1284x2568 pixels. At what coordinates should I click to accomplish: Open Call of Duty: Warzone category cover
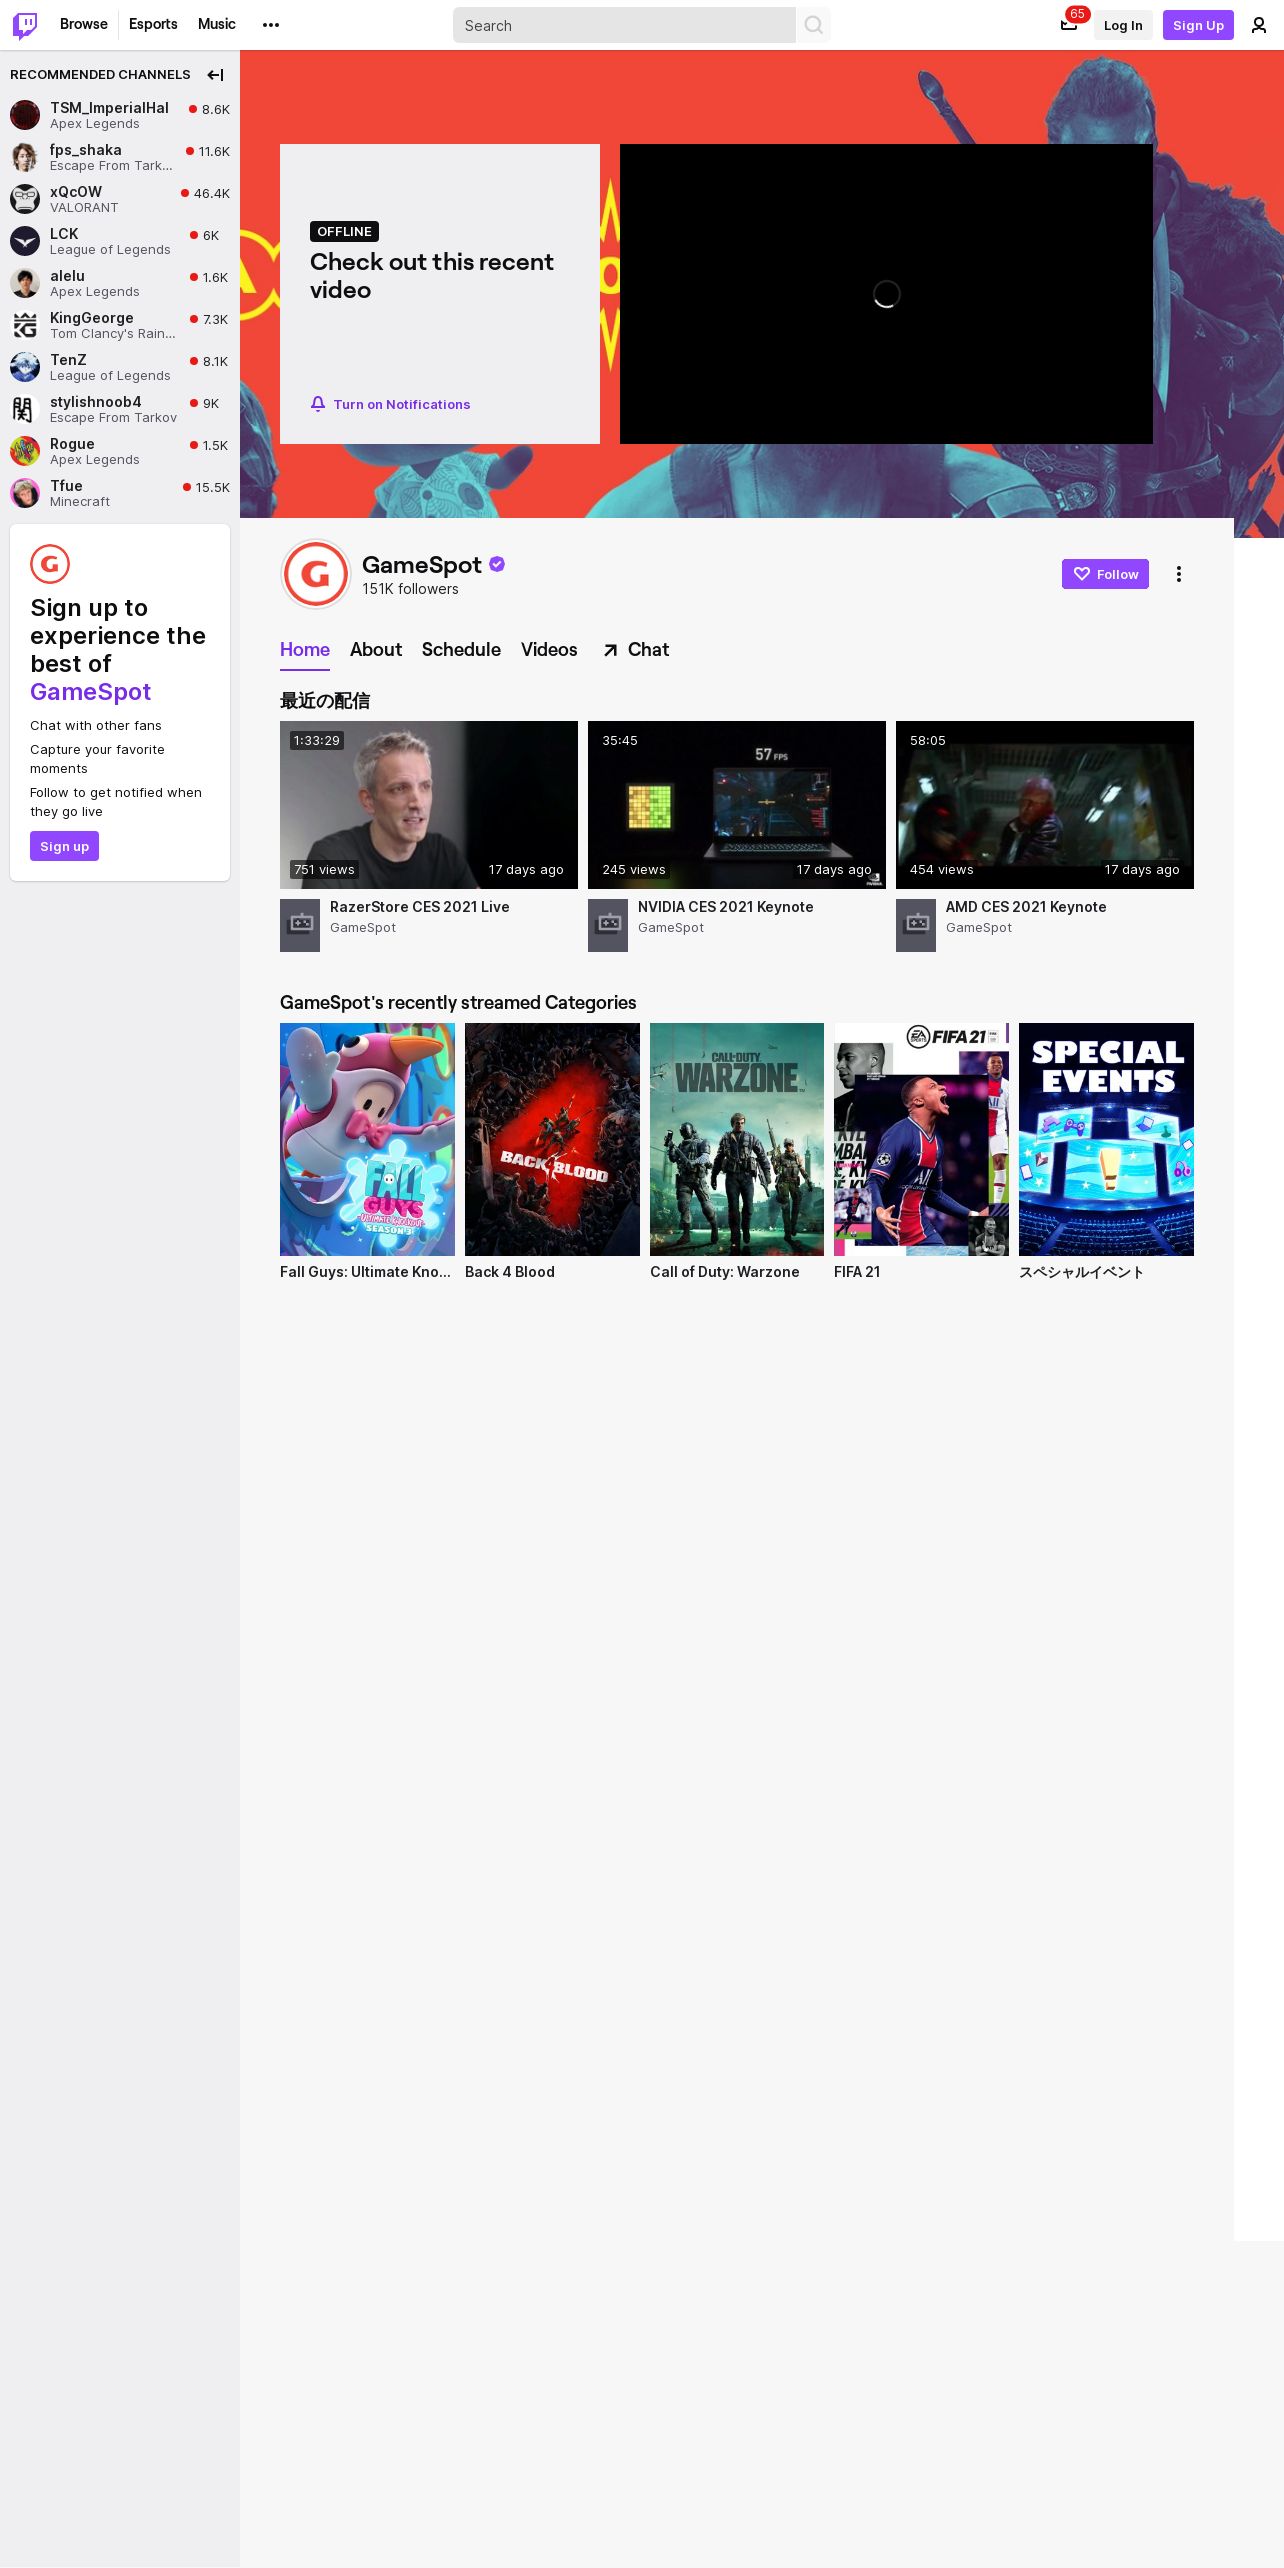pos(737,1139)
